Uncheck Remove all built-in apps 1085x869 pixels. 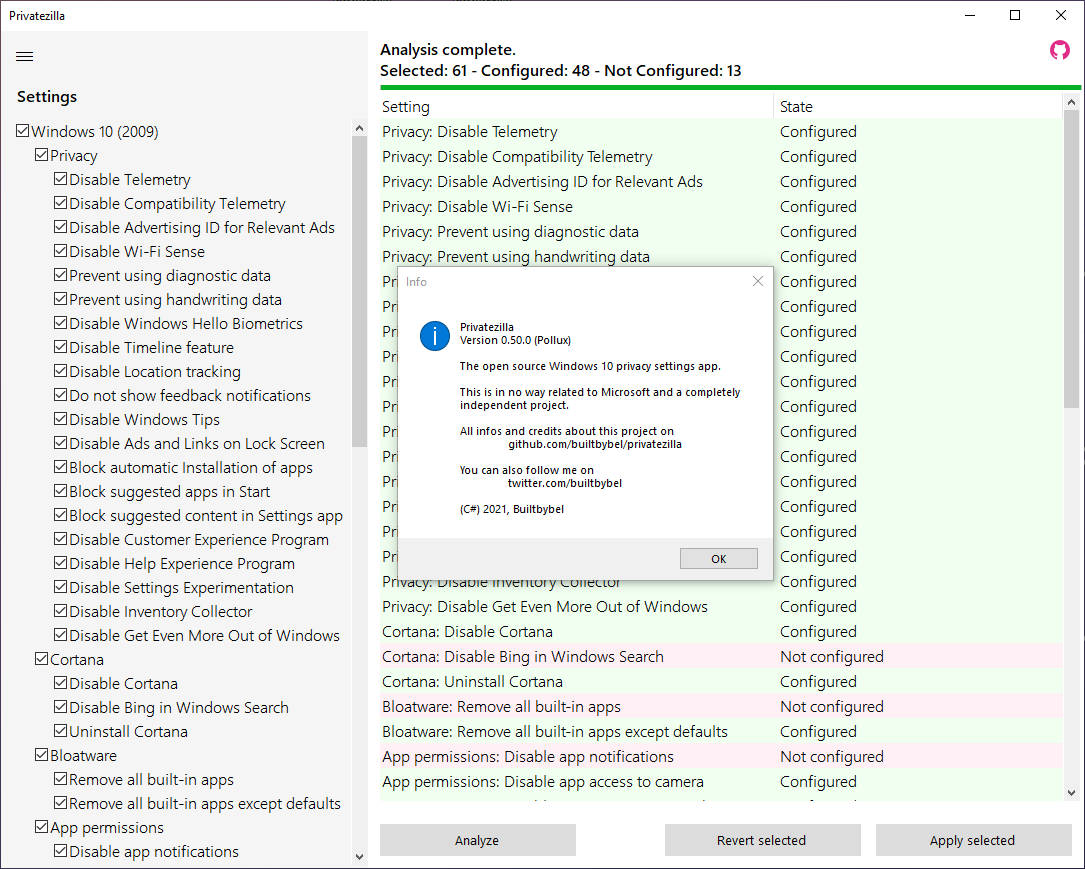(x=60, y=778)
